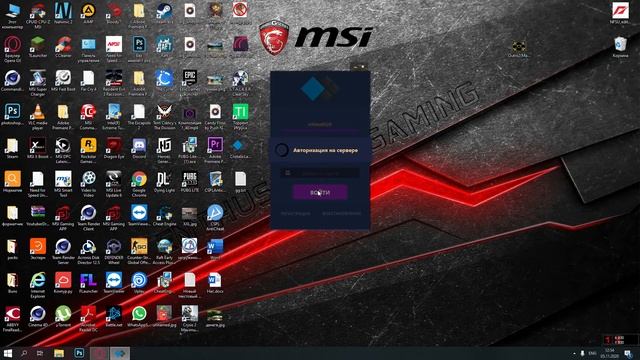Viewport: 640px width, 360px height.
Task: Open the notification center icon
Action: pyautogui.click(x=628, y=353)
